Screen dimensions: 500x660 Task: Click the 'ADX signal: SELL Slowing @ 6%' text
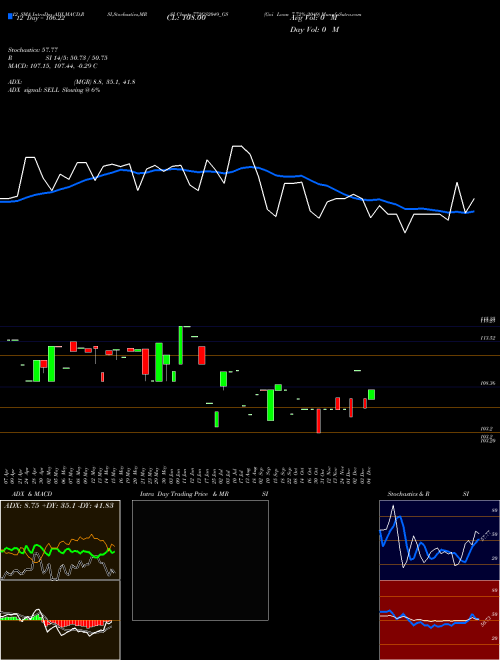(54, 90)
